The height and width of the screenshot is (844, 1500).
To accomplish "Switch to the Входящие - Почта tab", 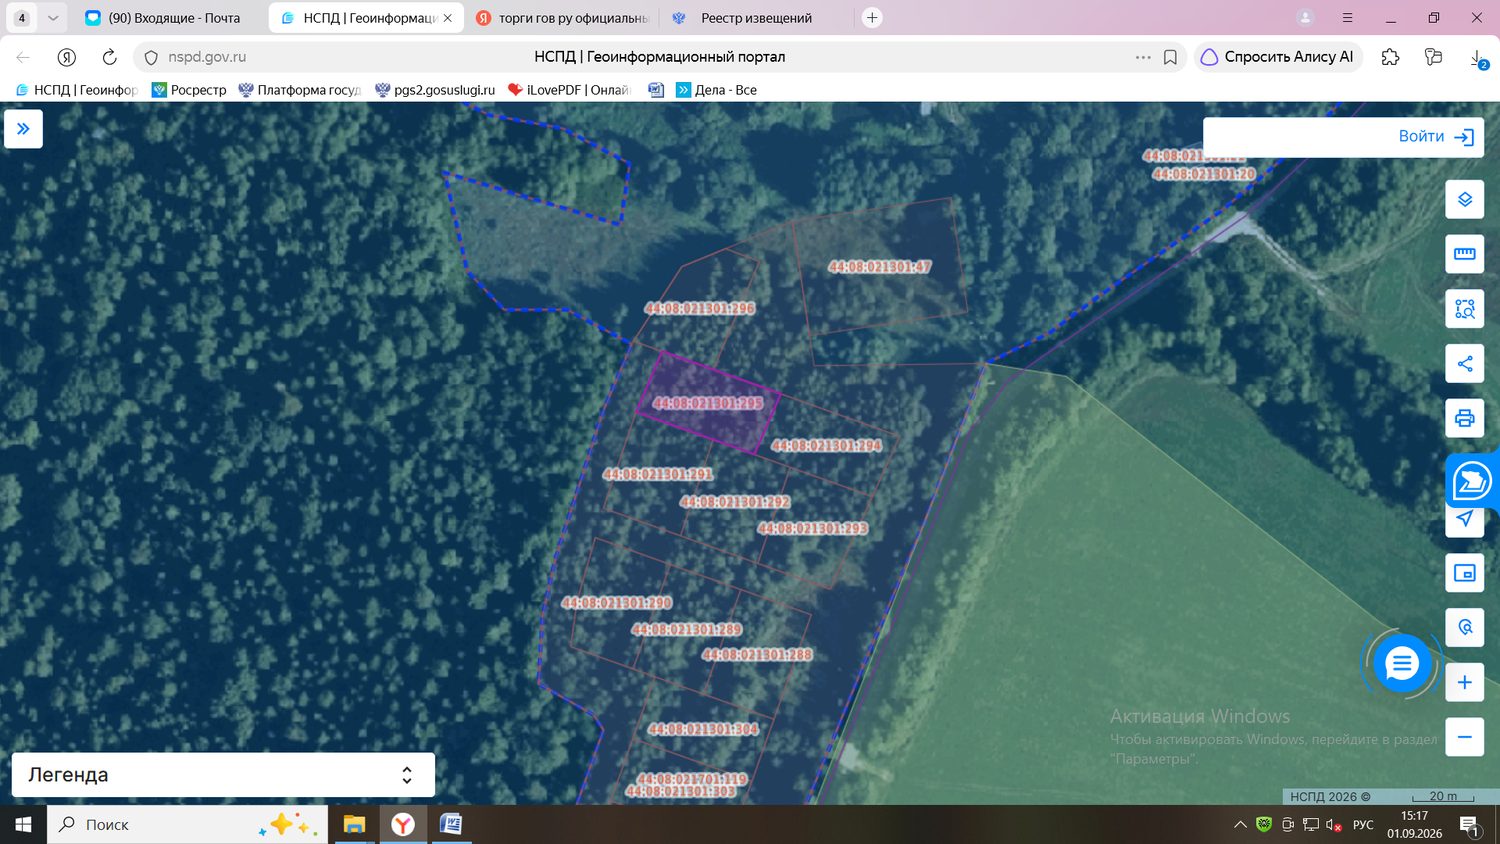I will pyautogui.click(x=165, y=18).
